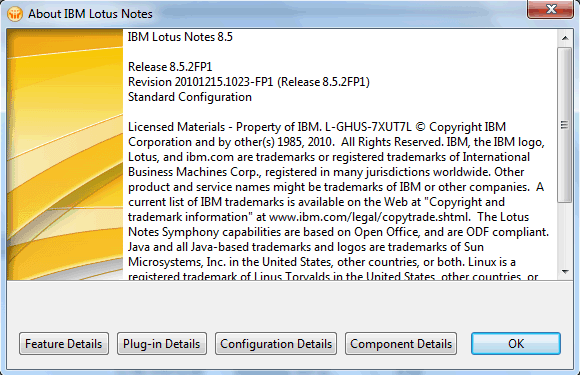This screenshot has height=375, width=580.
Task: Click the Lotus Notes icon in title bar
Action: click(15, 14)
